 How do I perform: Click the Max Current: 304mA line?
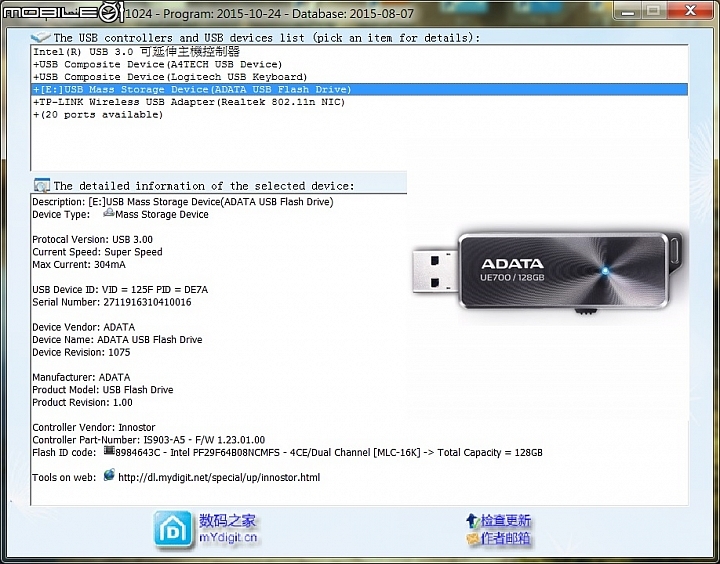tap(79, 265)
